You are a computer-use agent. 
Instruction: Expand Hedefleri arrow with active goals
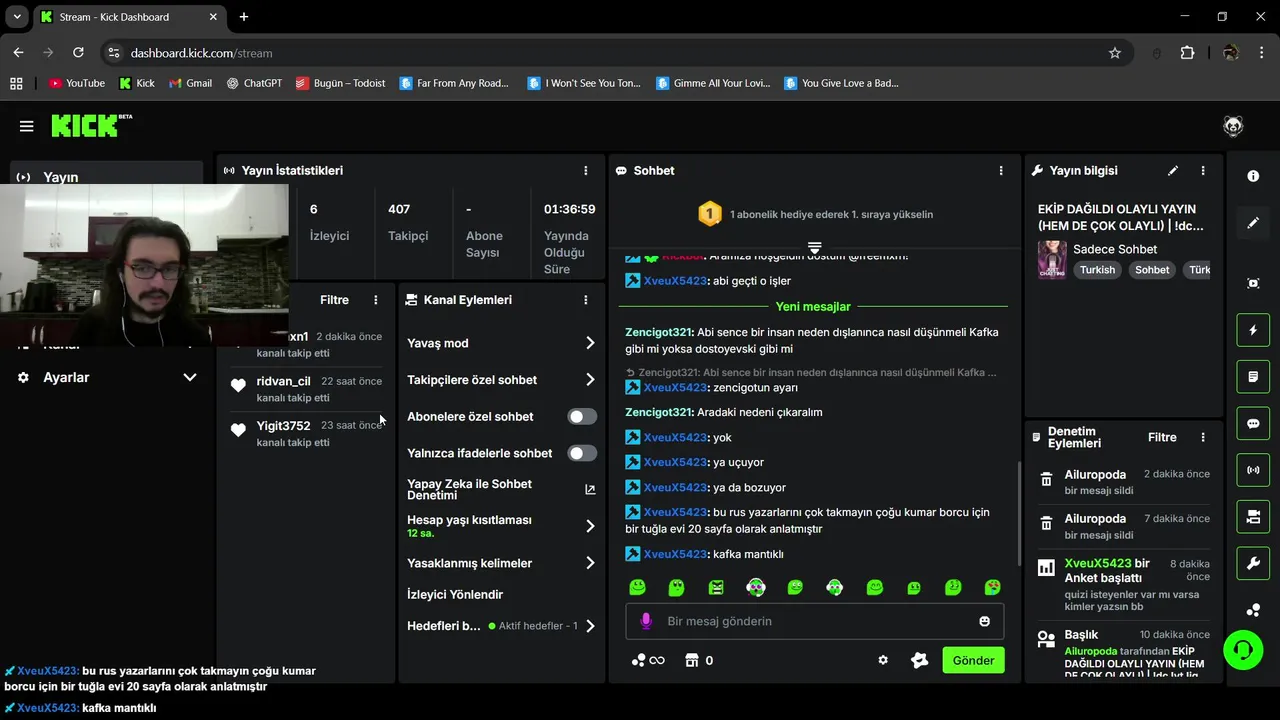click(x=590, y=626)
